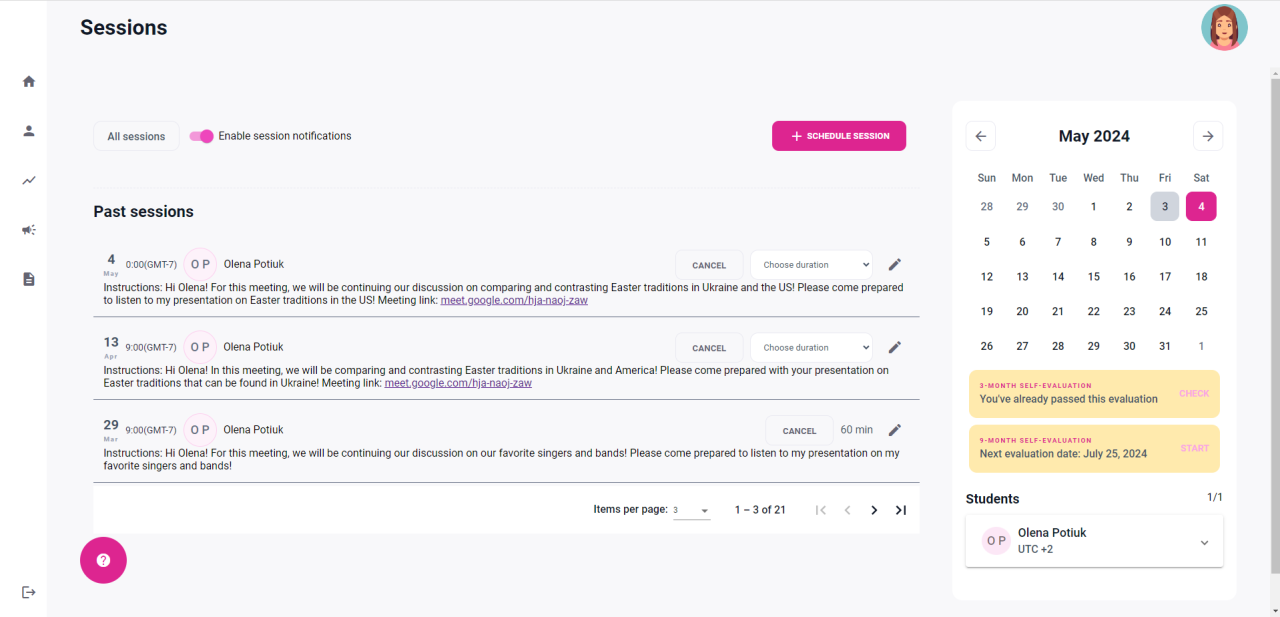This screenshot has height=617, width=1280.
Task: Select May 15 in the calendar
Action: pyautogui.click(x=1094, y=277)
